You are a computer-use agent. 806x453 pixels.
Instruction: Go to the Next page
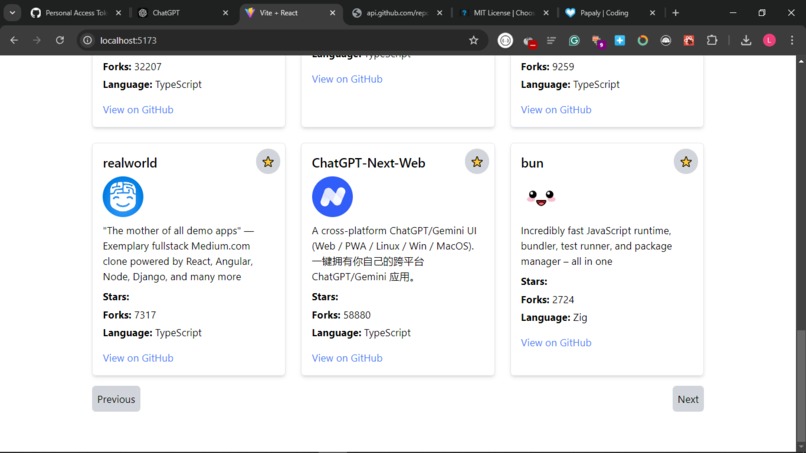tap(688, 399)
